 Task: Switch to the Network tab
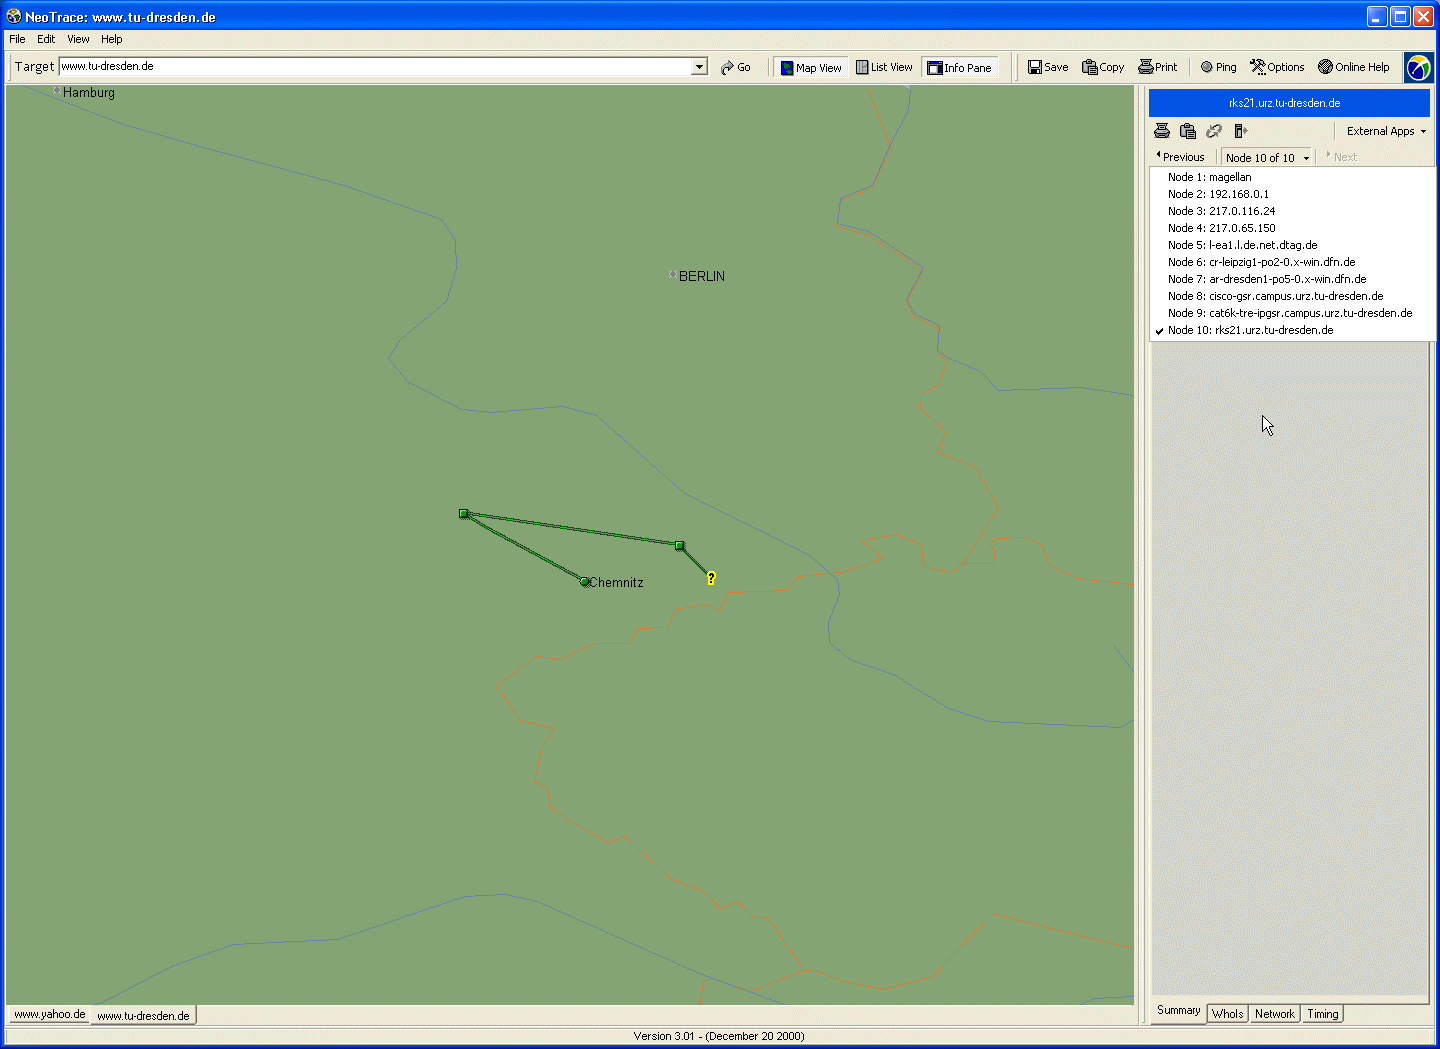click(x=1274, y=1014)
